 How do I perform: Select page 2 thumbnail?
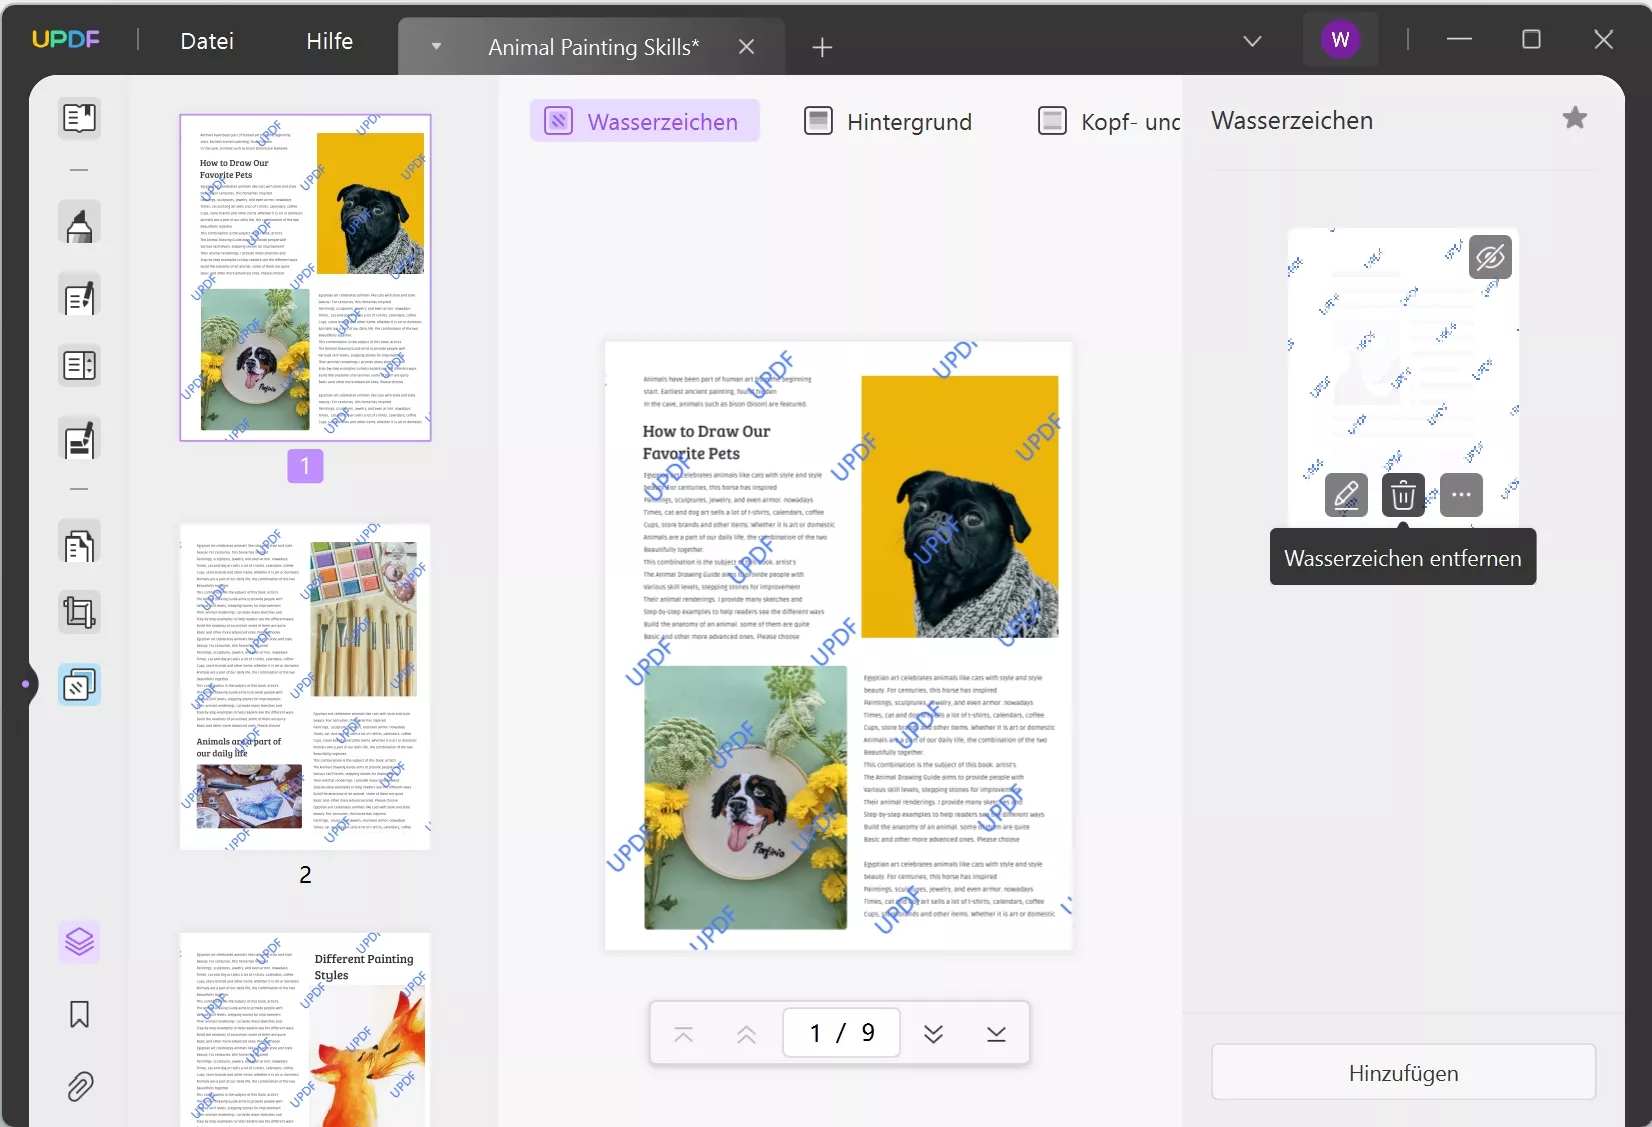305,687
